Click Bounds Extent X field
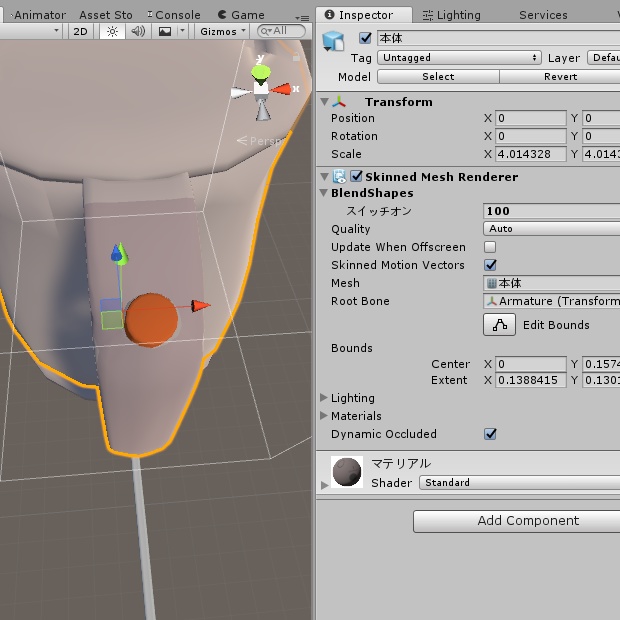Screen dimensions: 620x620 [x=531, y=380]
